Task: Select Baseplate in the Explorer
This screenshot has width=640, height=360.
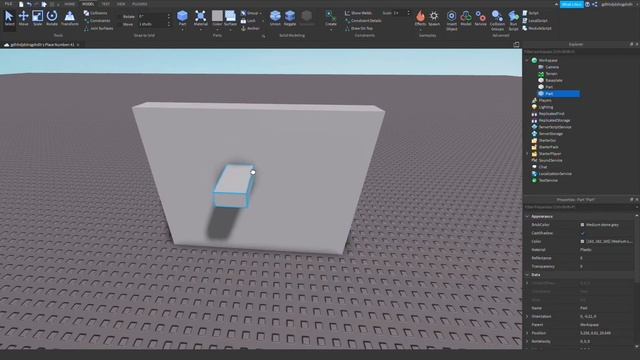Action: [x=554, y=80]
